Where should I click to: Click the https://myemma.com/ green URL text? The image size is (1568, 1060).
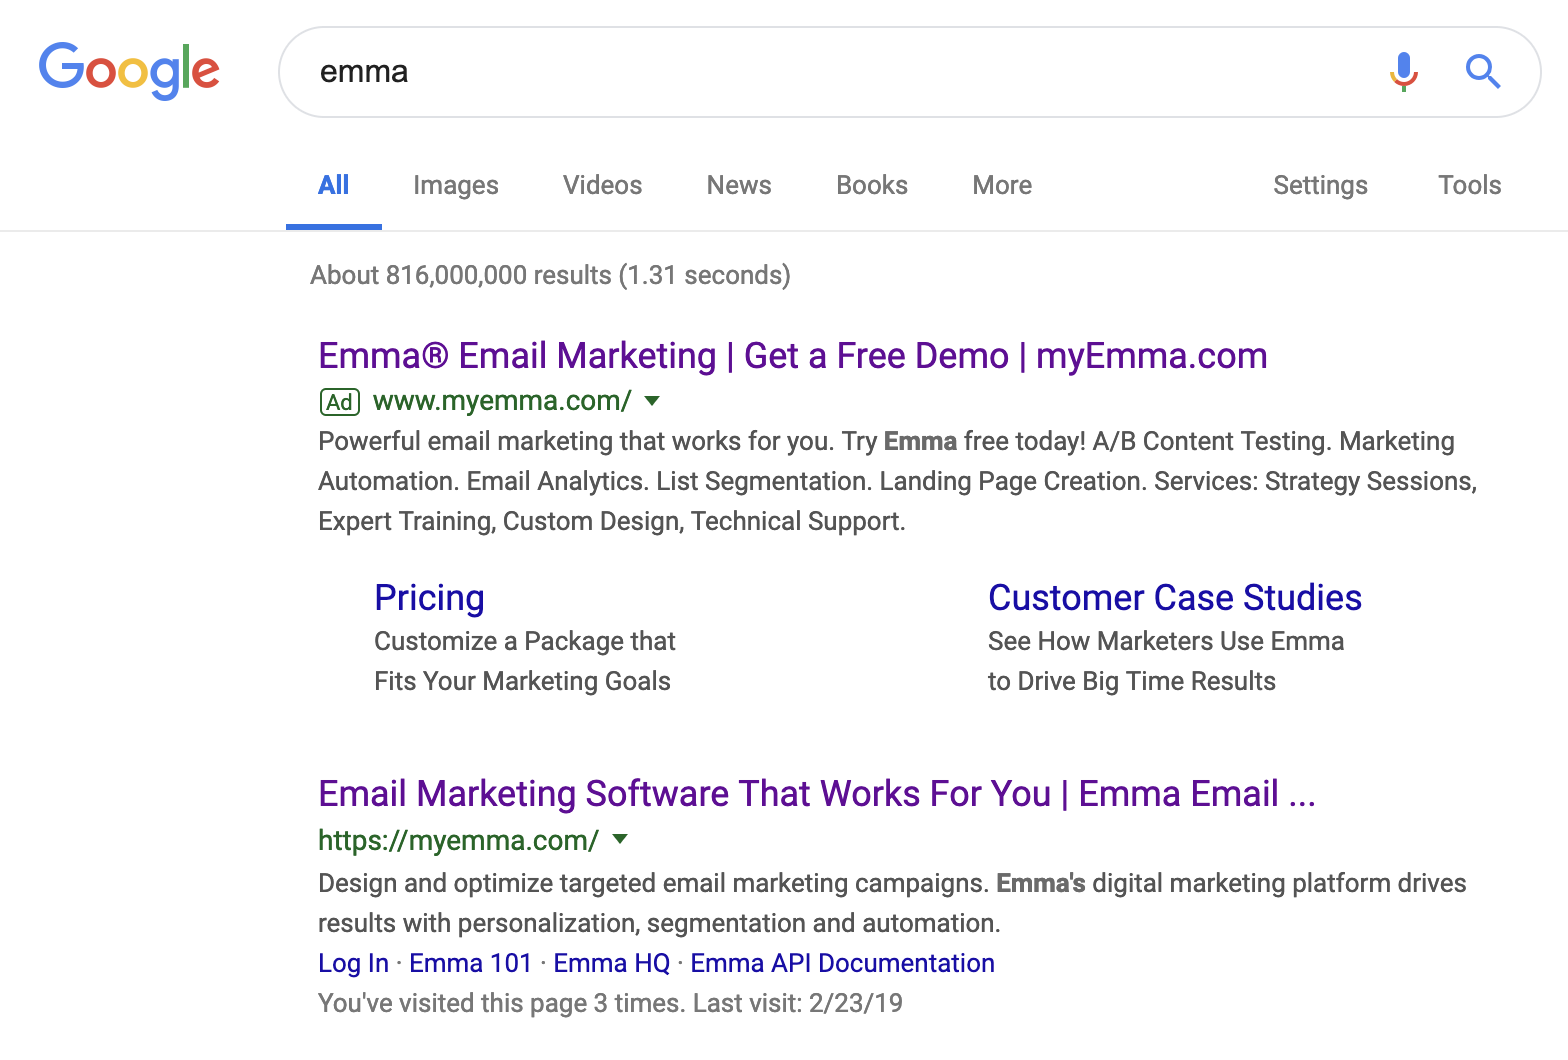tap(458, 840)
